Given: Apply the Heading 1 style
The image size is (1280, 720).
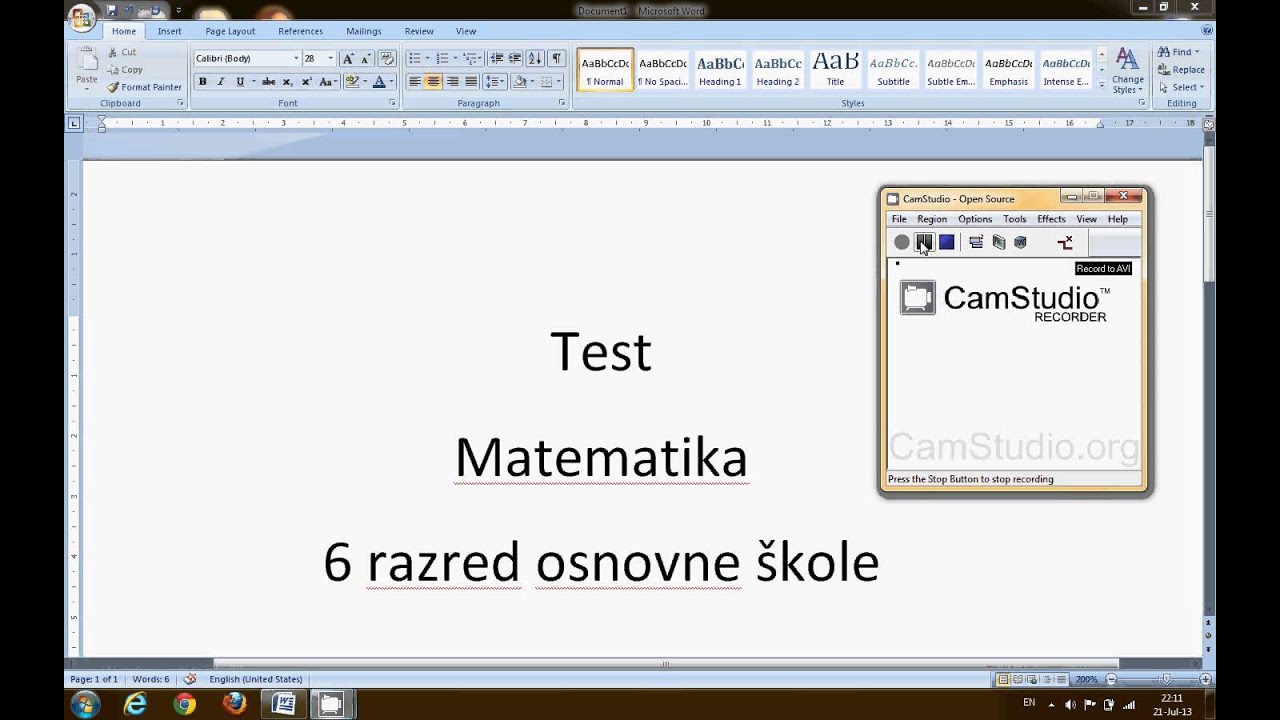Looking at the screenshot, I should pos(720,70).
